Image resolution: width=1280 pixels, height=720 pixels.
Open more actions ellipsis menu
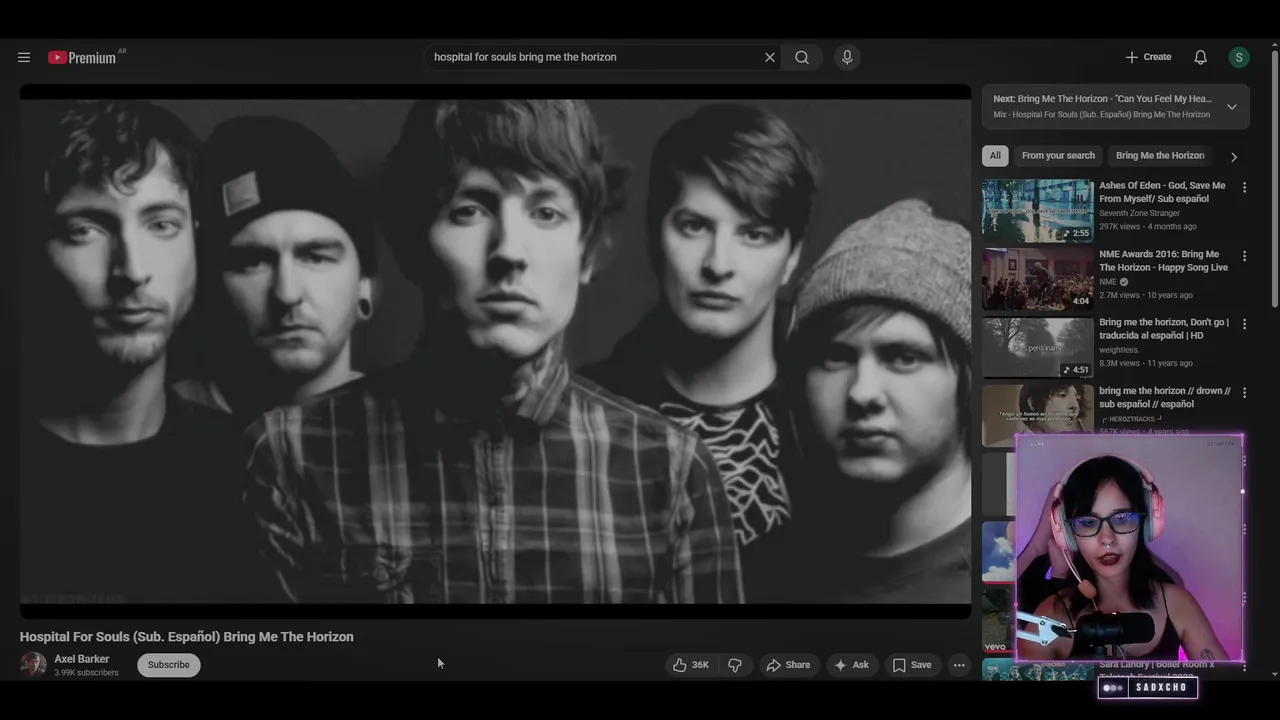tap(959, 665)
